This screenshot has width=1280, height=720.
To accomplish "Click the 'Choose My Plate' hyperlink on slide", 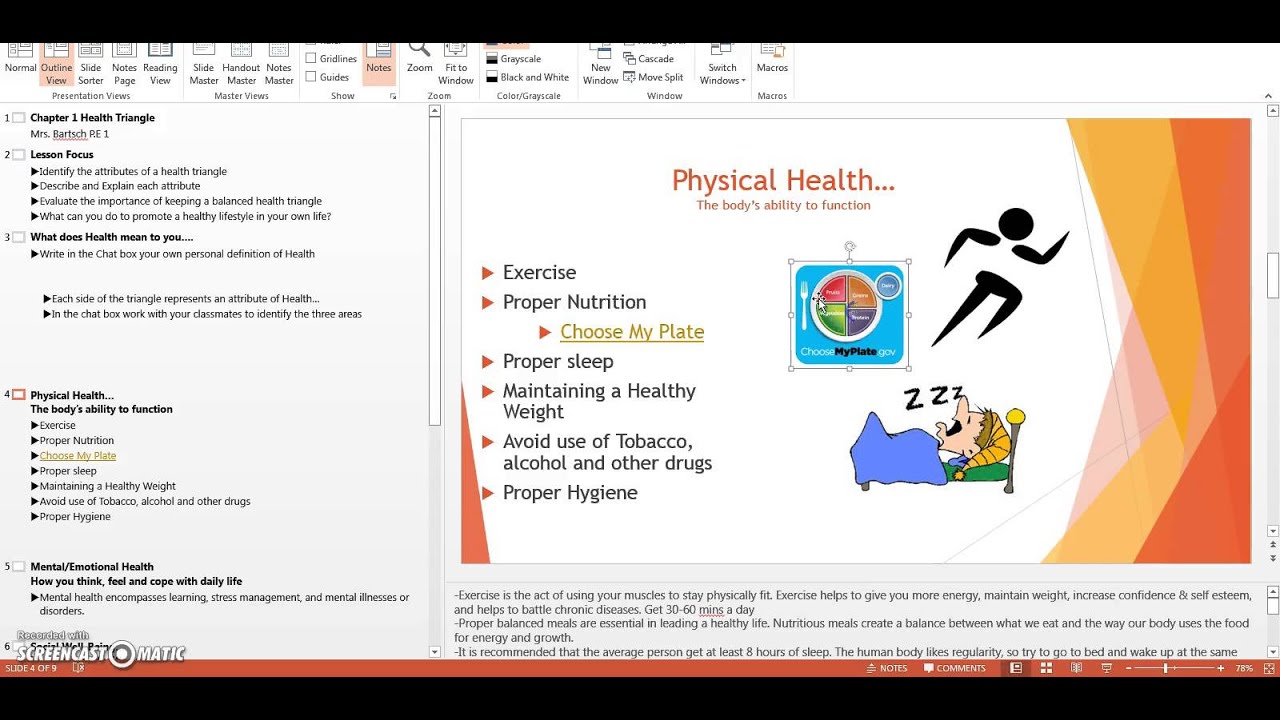I will click(x=632, y=332).
